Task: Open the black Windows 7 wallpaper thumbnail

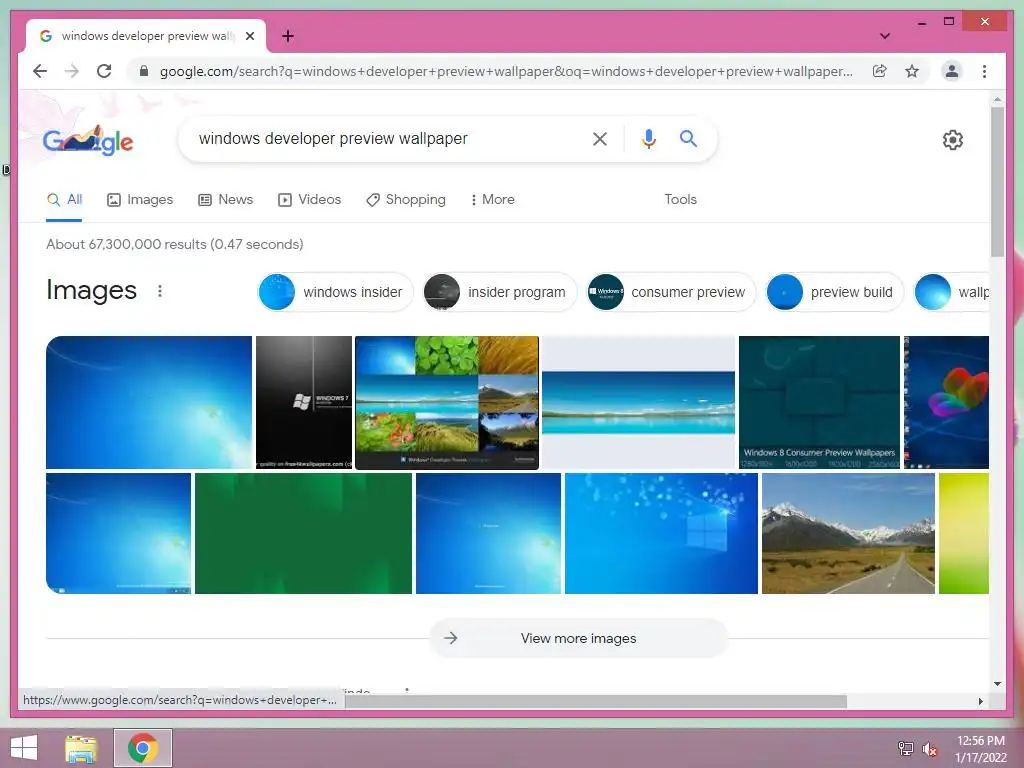Action: [x=304, y=402]
